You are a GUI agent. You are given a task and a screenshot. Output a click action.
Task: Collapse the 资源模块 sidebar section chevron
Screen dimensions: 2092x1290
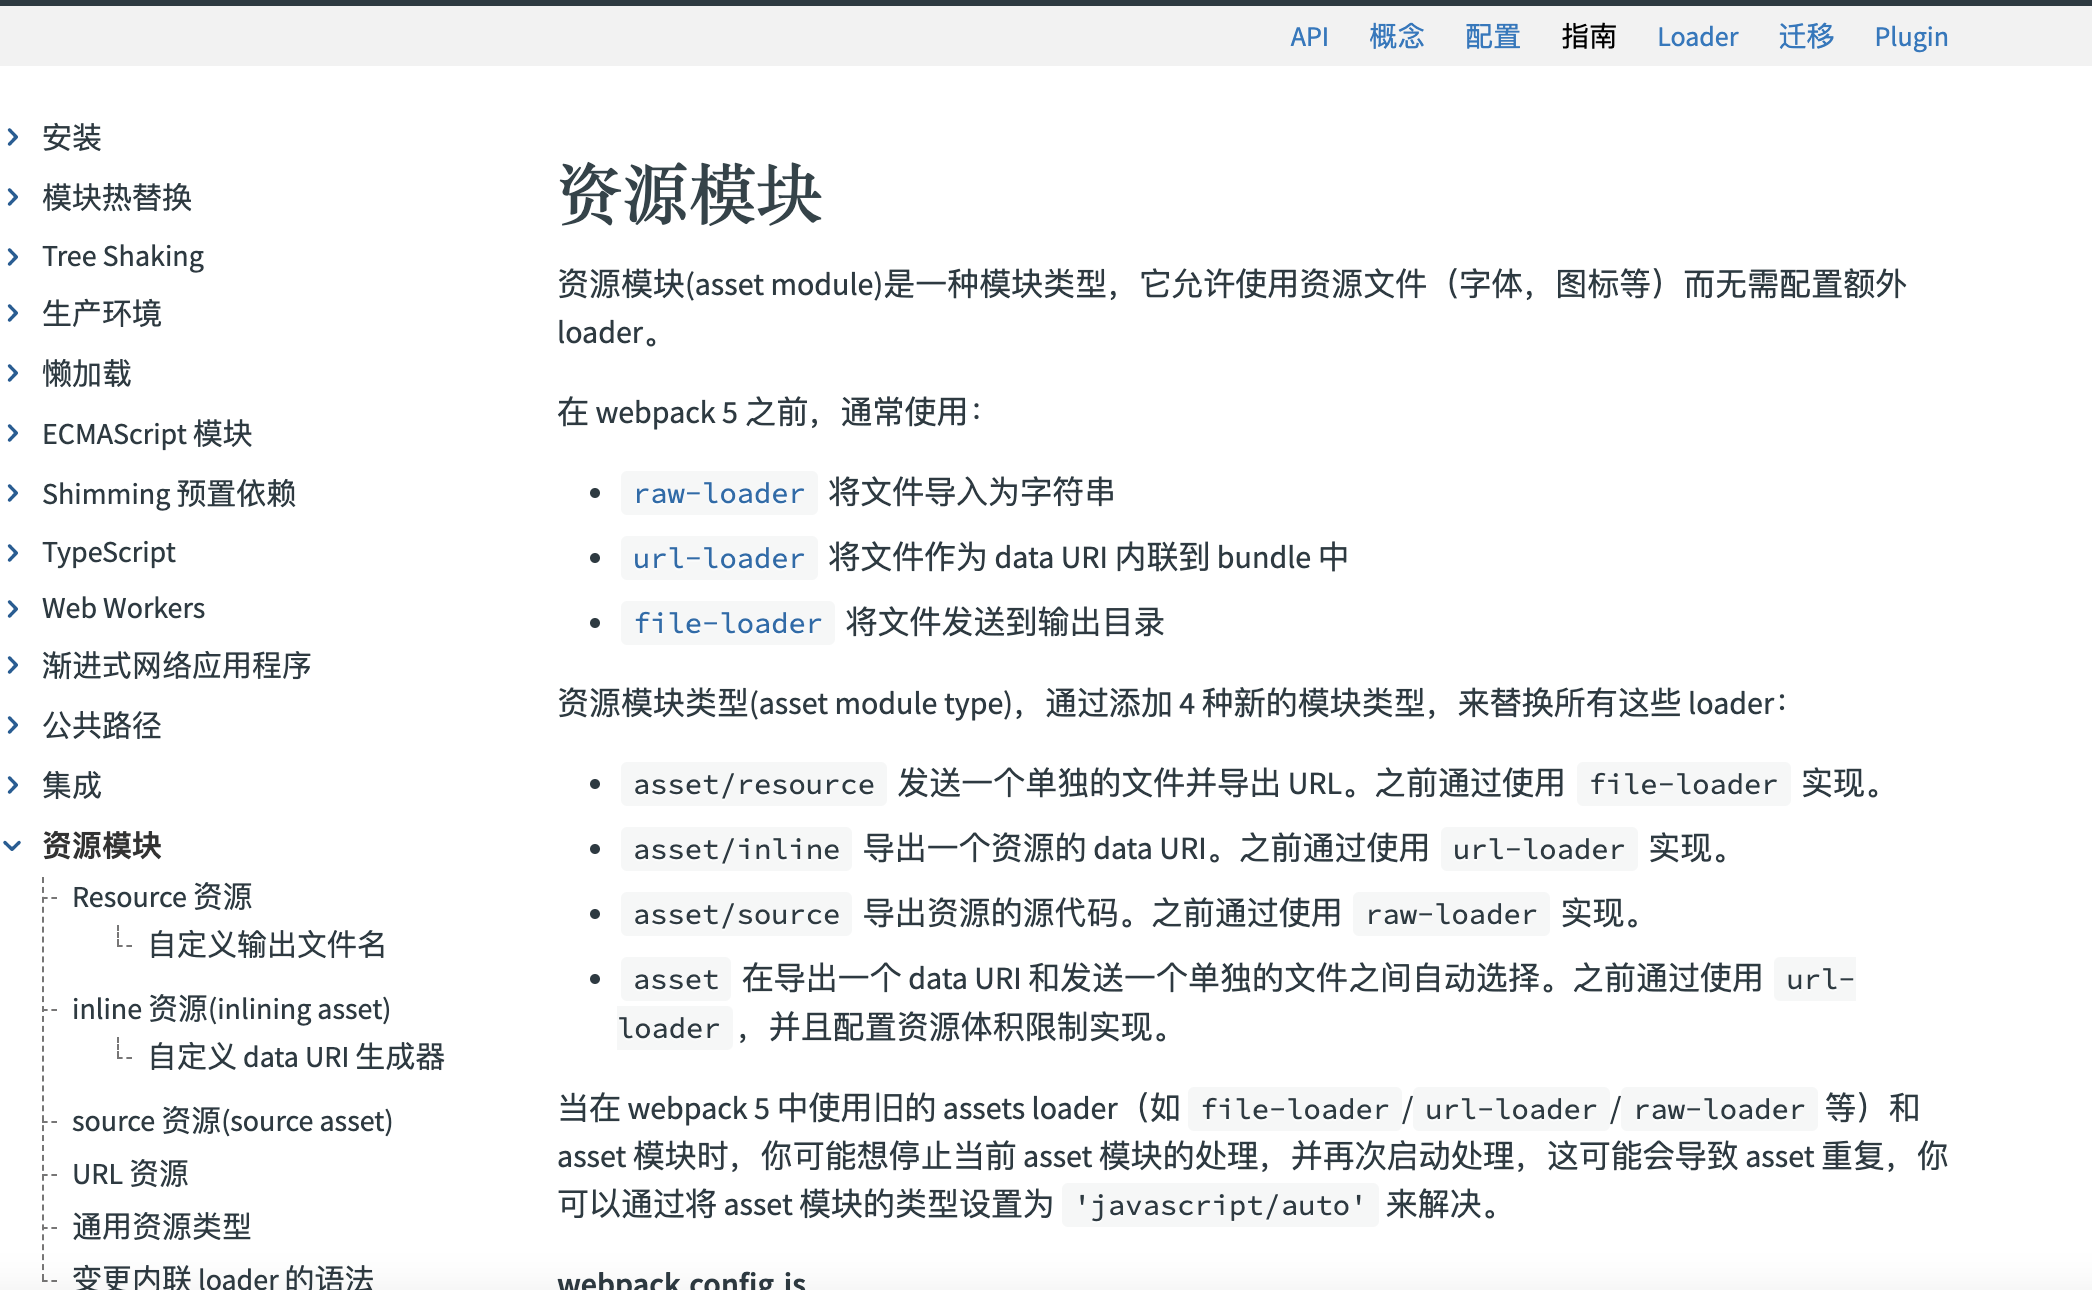pyautogui.click(x=13, y=846)
